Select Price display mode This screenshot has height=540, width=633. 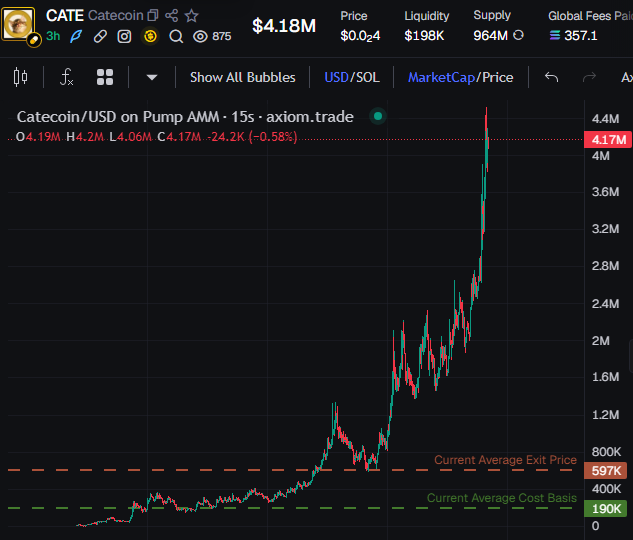497,77
